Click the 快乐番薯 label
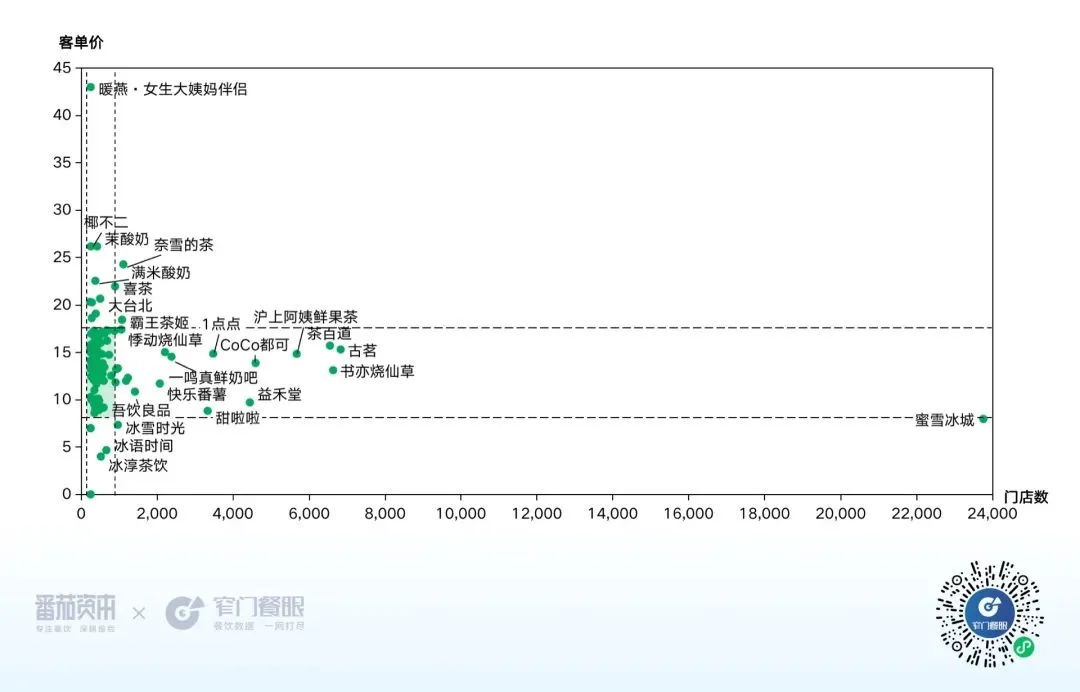 [197, 395]
